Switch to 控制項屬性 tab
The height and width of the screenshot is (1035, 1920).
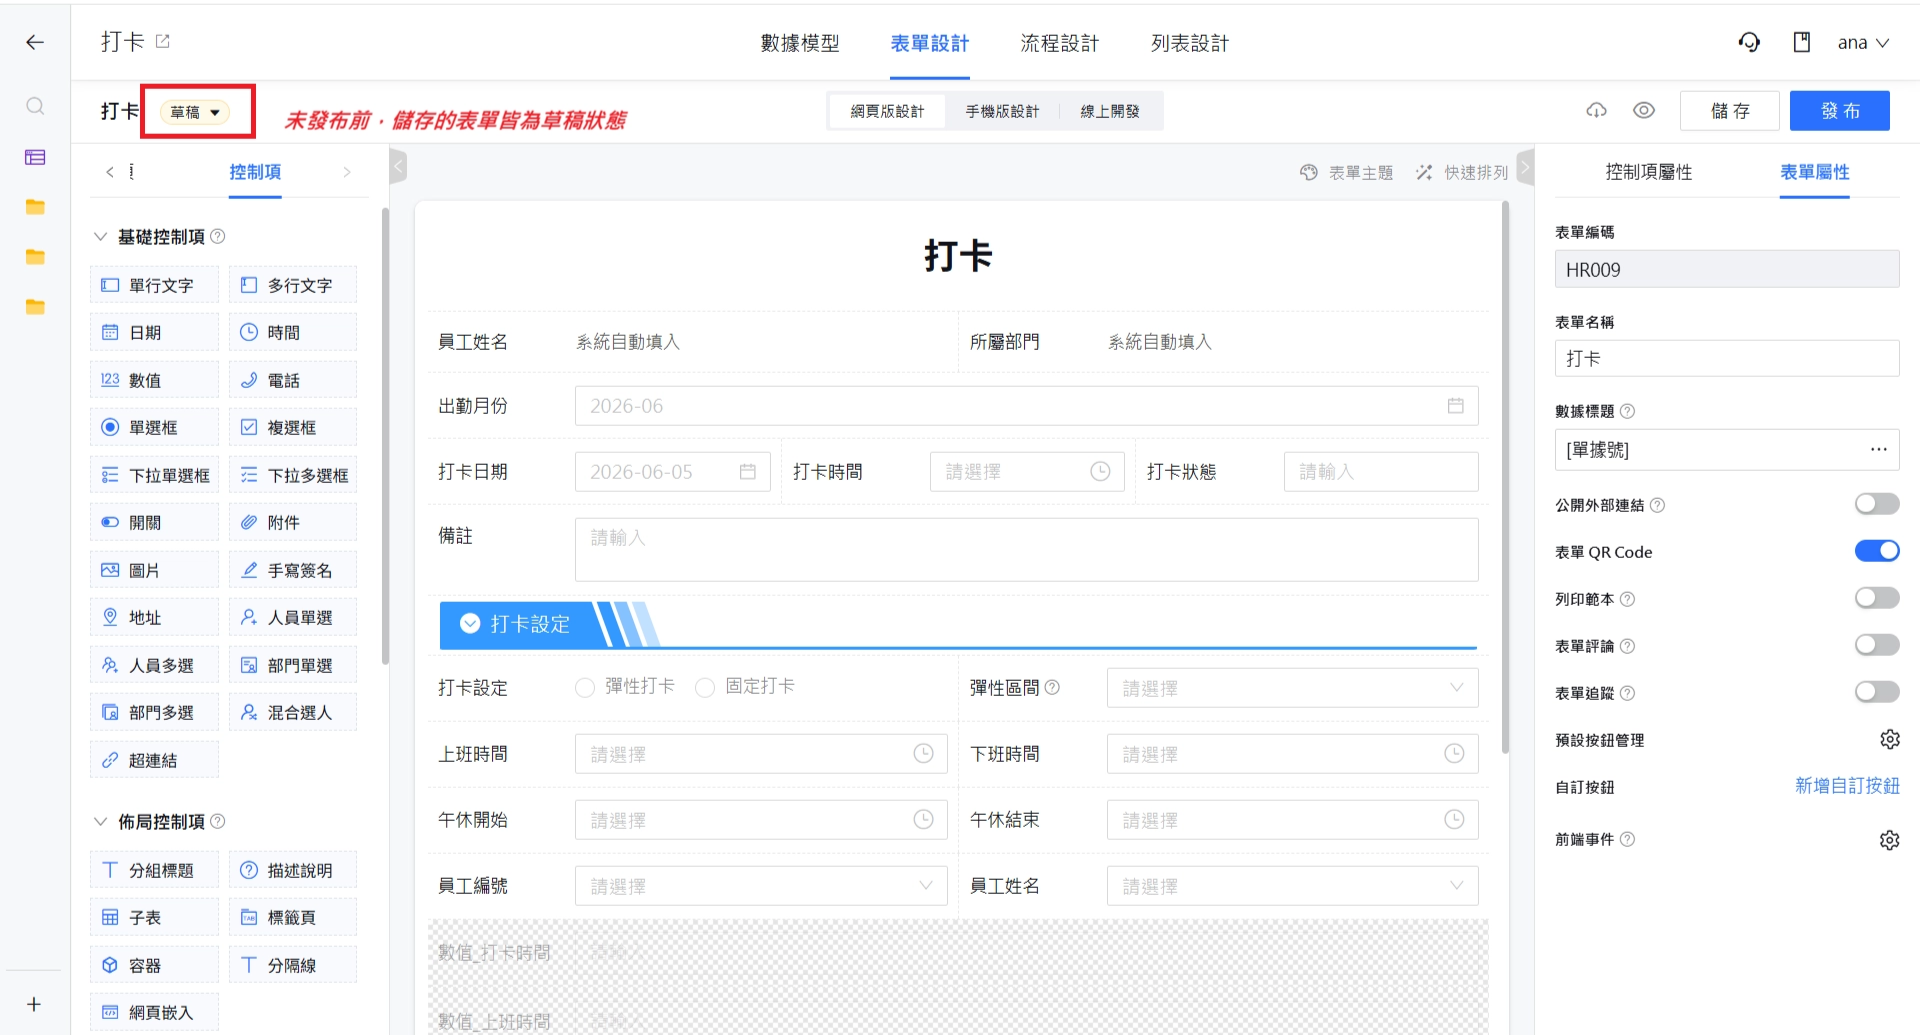[x=1649, y=172]
